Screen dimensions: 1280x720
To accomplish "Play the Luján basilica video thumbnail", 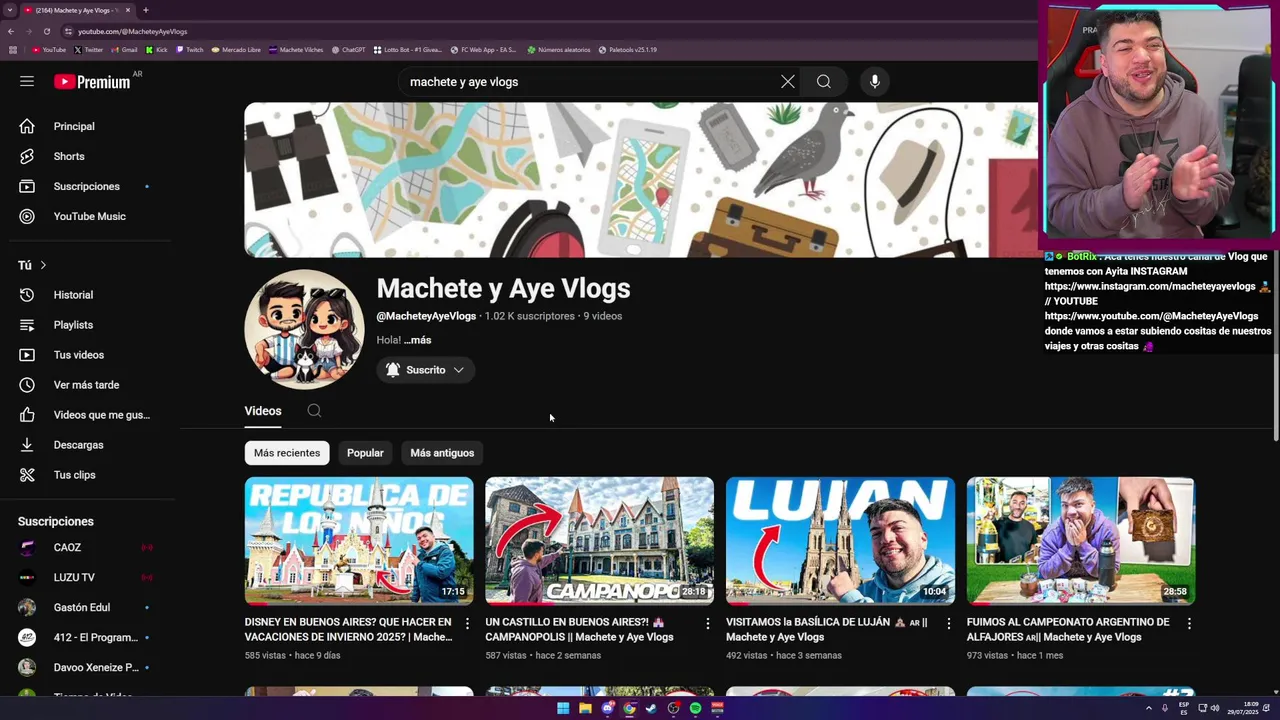I will coord(840,541).
